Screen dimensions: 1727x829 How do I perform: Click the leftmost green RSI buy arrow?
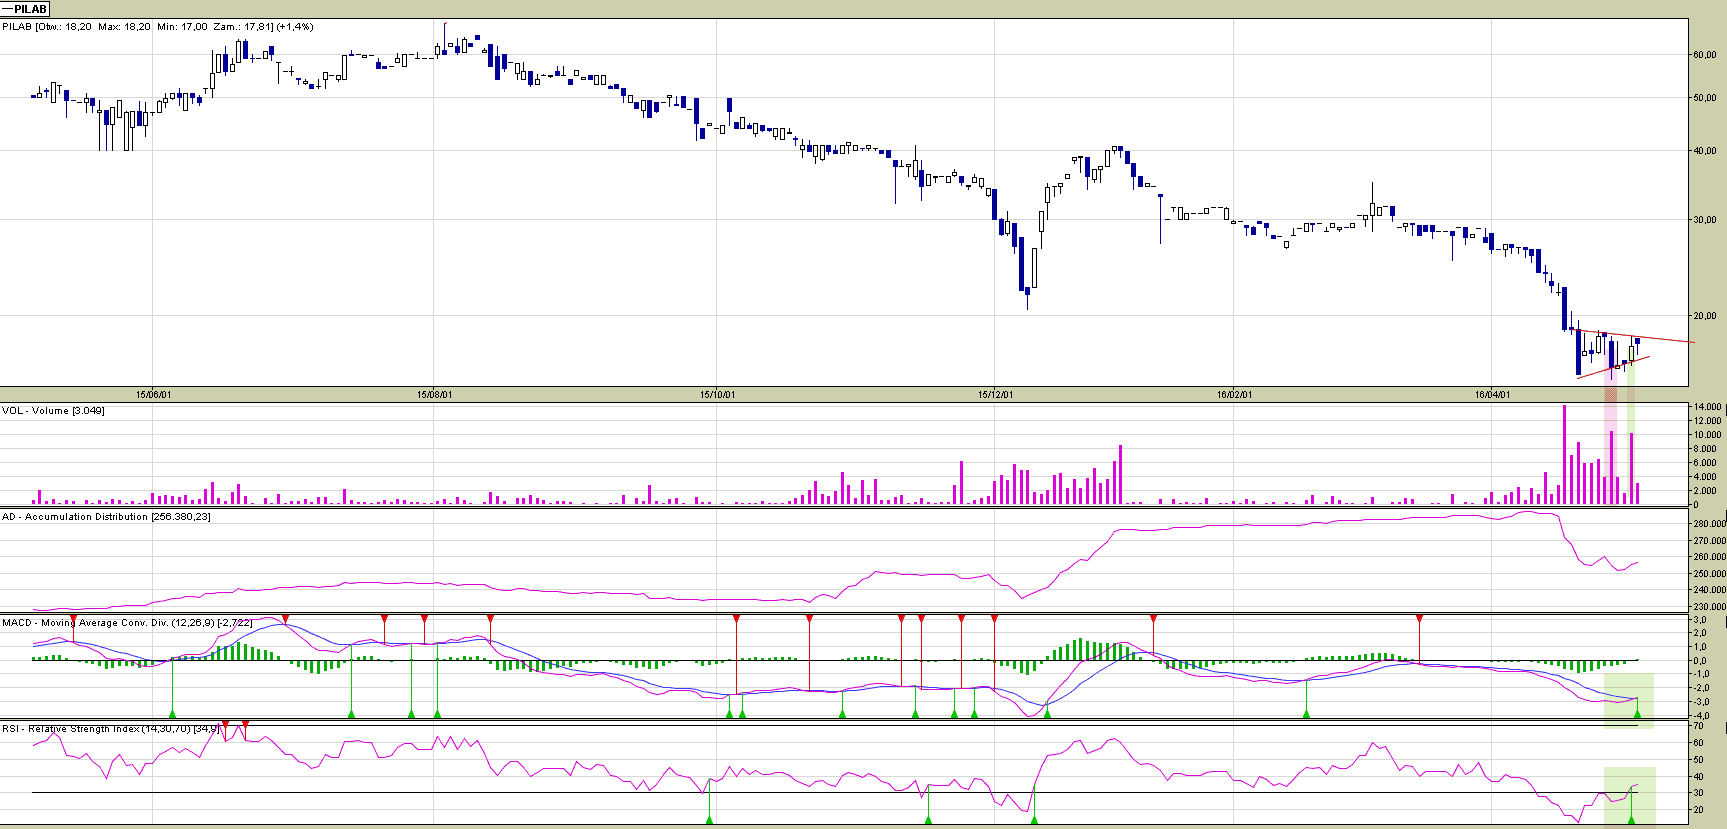point(709,820)
